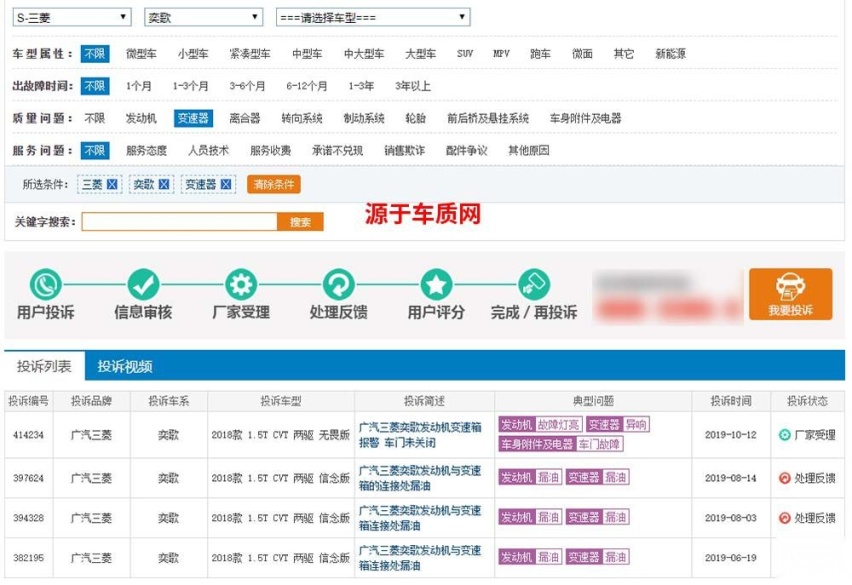
Task: Filter by 制动系统 quality issue
Action: [x=364, y=118]
